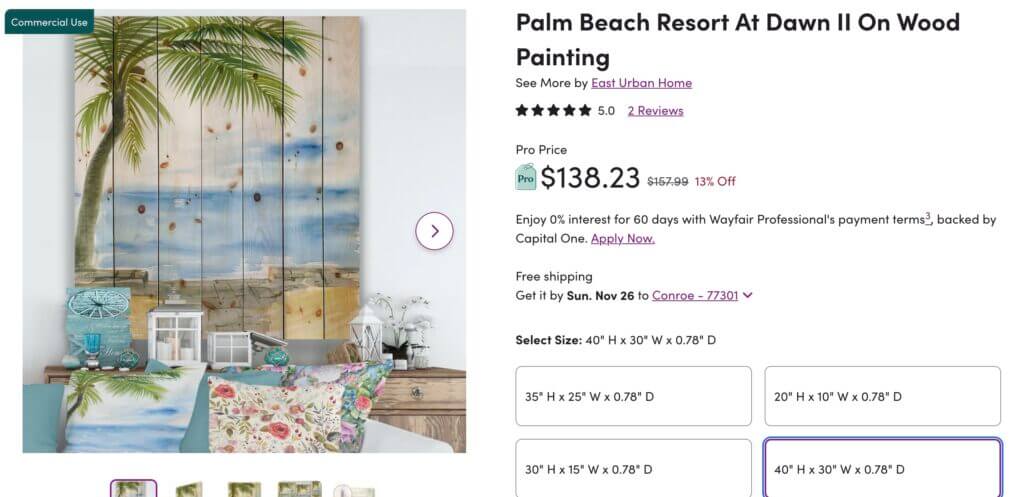Select size 20" H x 10" W
This screenshot has width=1024, height=497.
tap(883, 396)
